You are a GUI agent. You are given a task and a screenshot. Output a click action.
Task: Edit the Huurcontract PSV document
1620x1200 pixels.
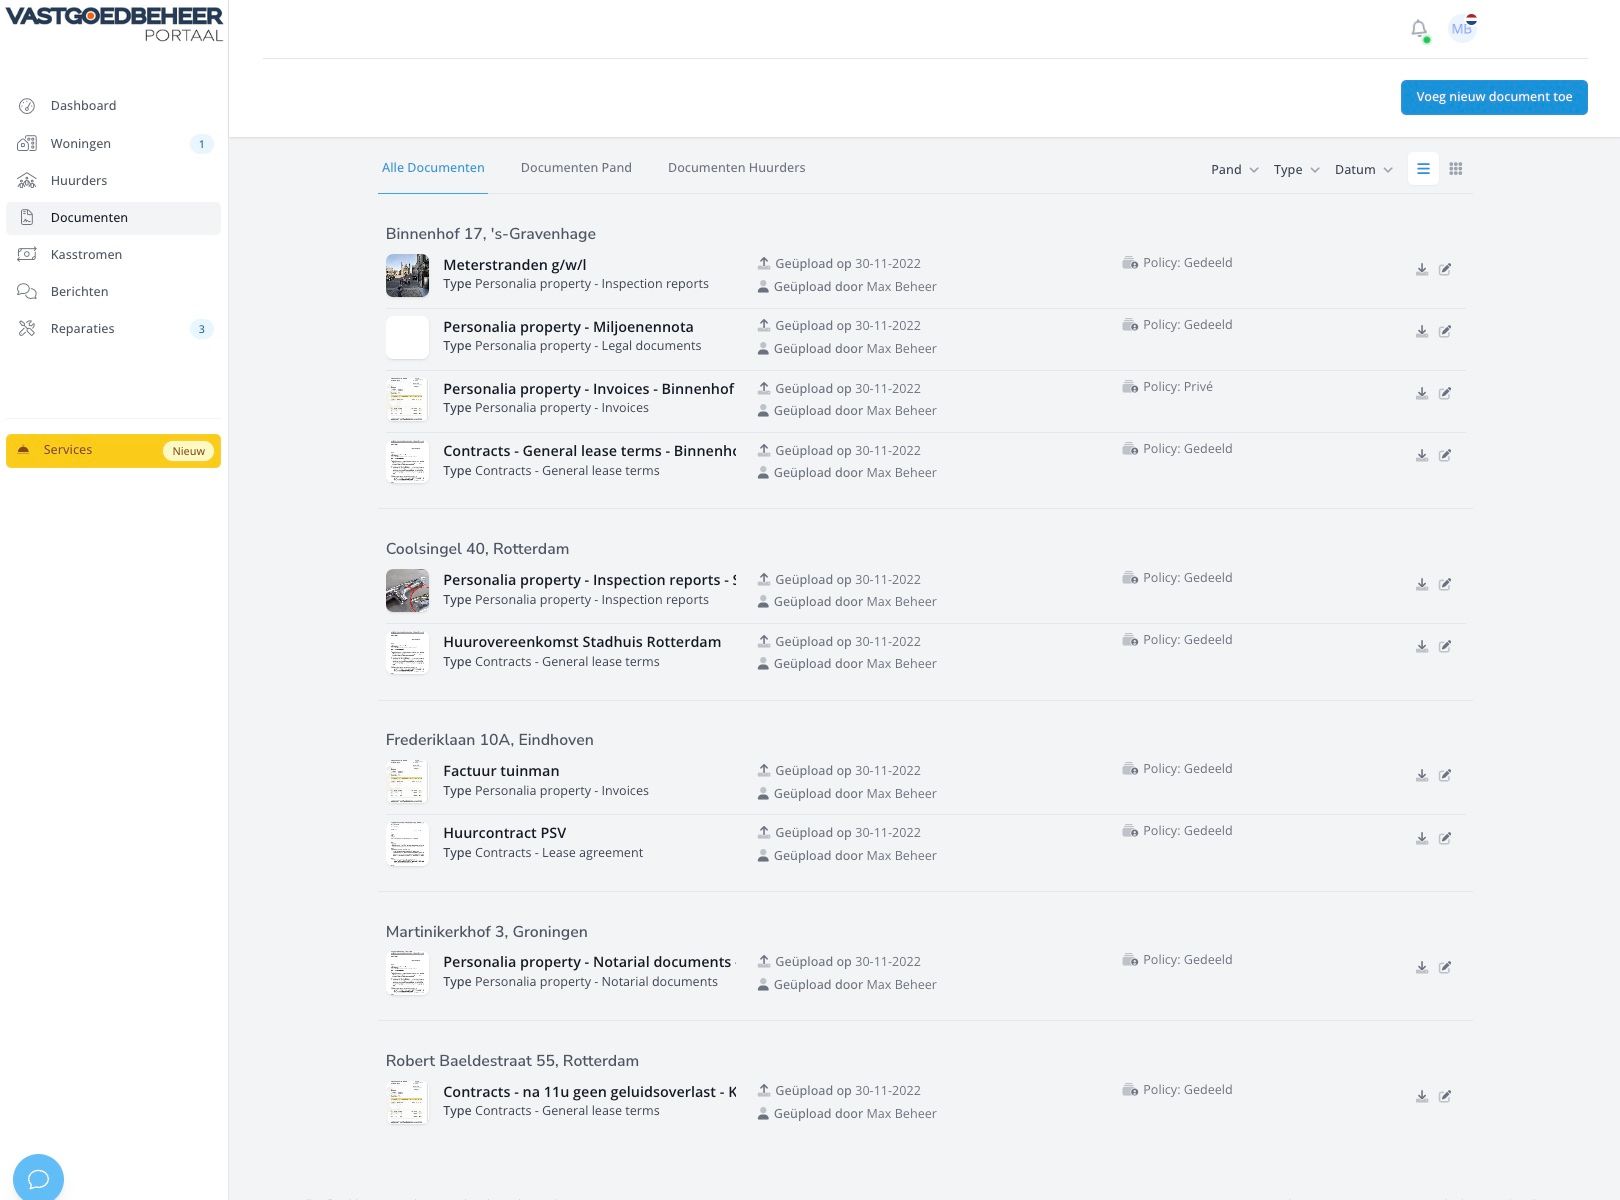[1445, 838]
